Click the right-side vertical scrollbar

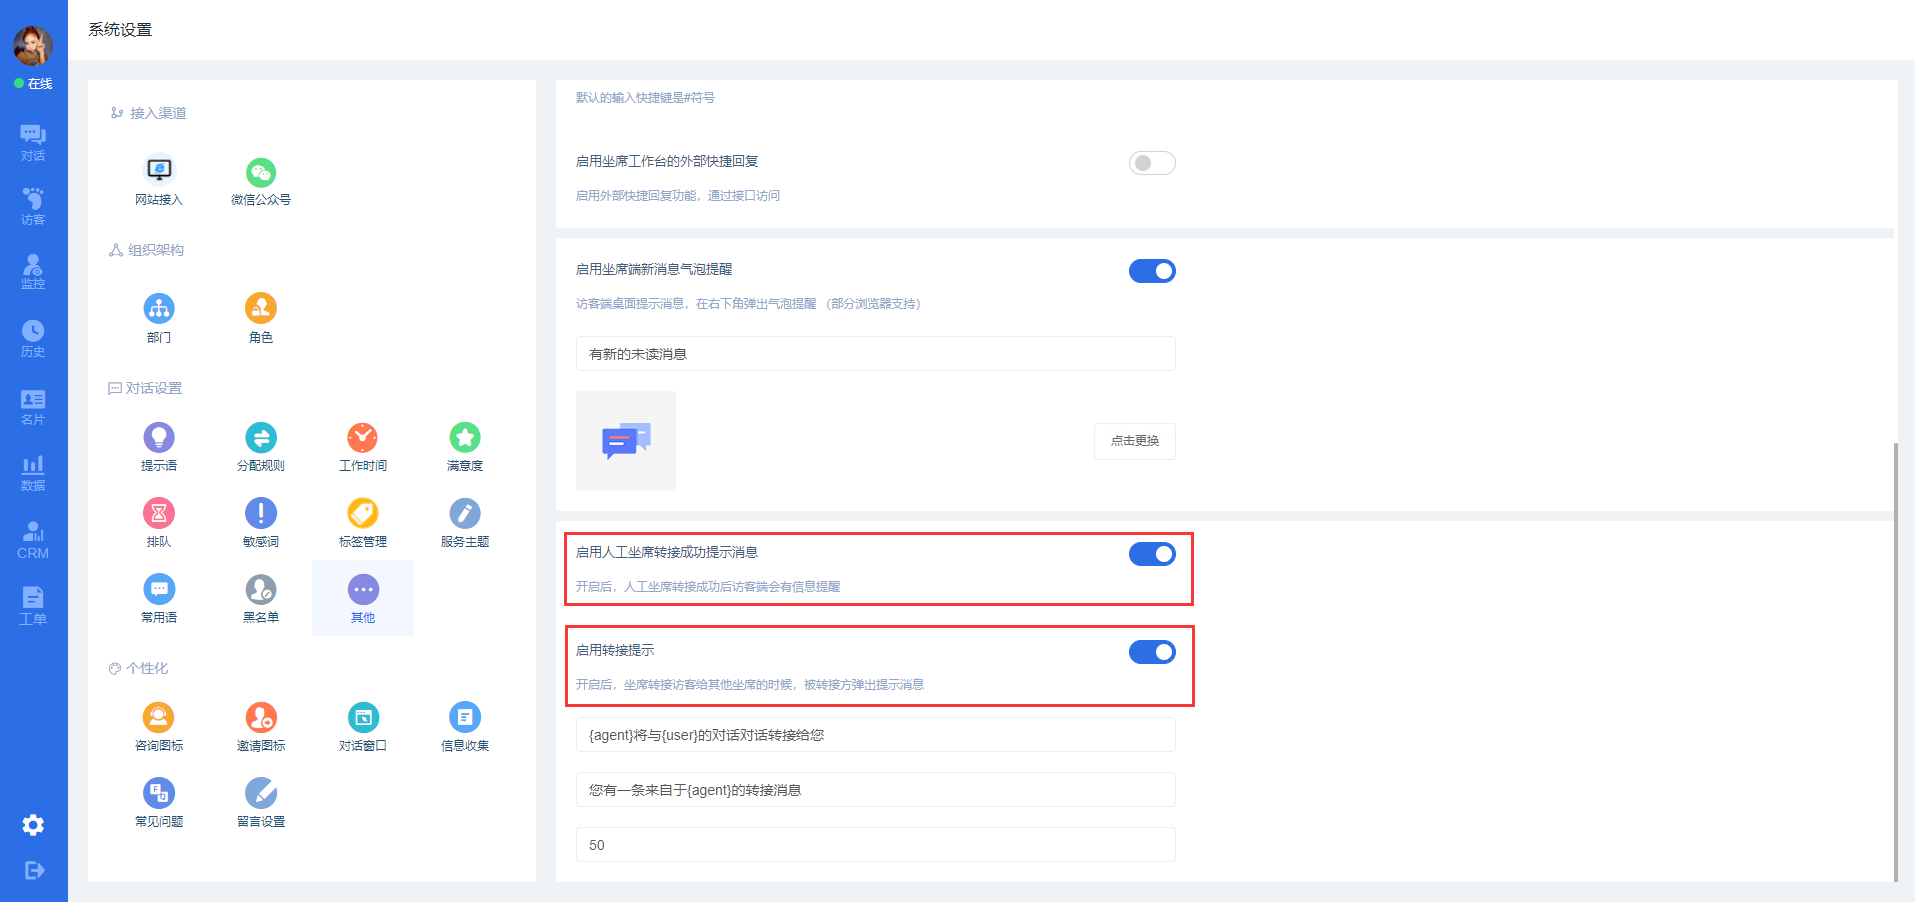[x=1895, y=660]
